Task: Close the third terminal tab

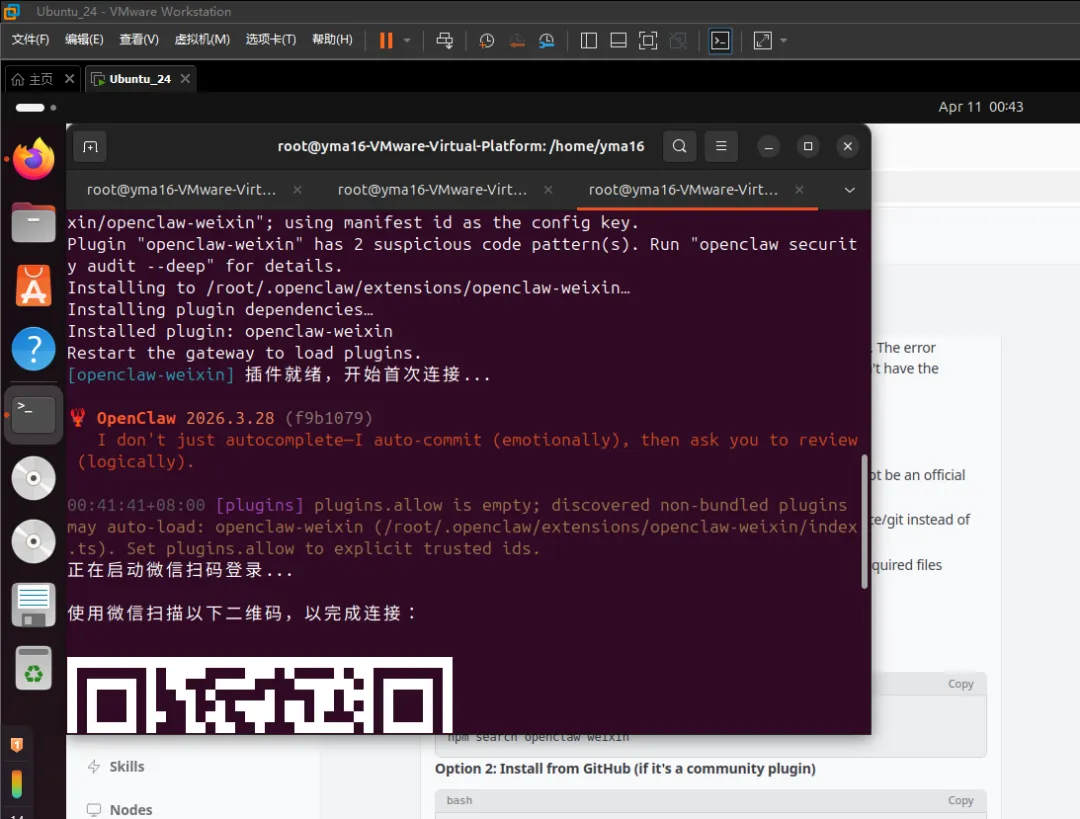Action: coord(799,189)
